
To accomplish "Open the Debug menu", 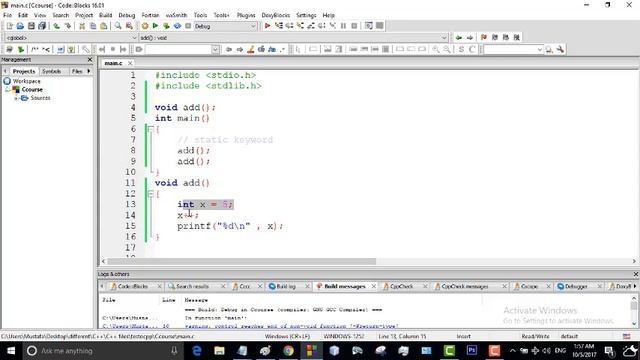I will (127, 15).
